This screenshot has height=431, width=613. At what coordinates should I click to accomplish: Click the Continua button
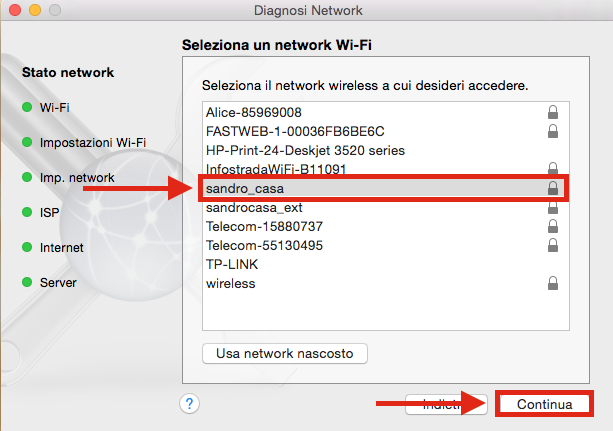545,404
